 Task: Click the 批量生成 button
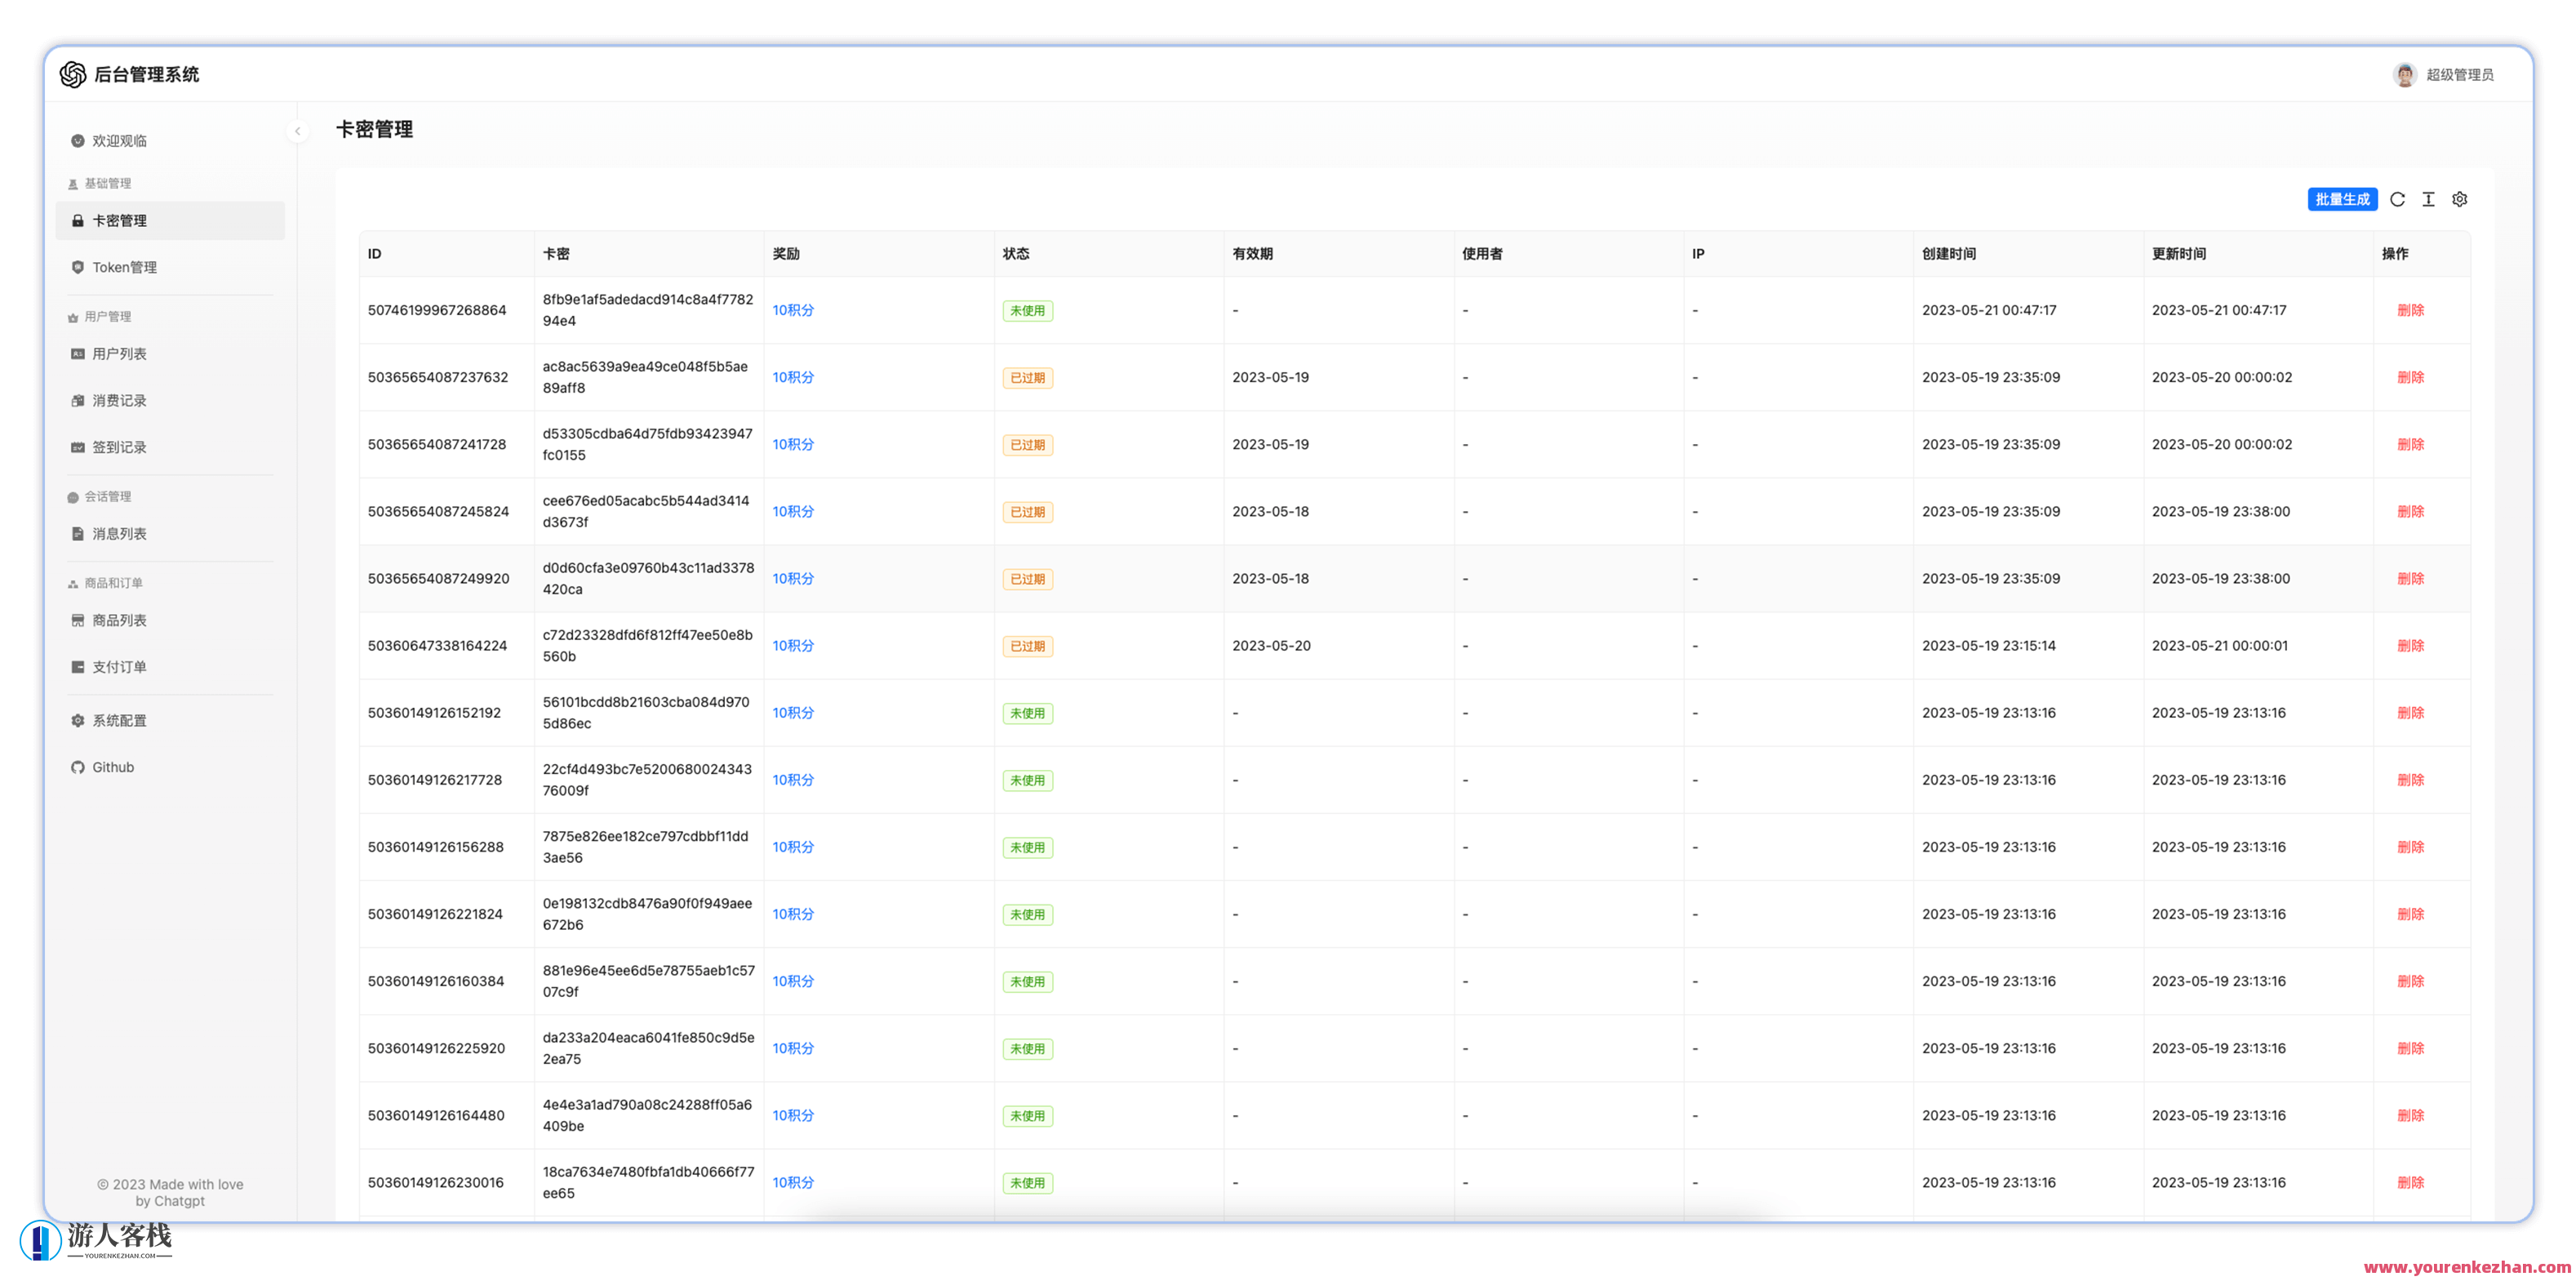(2341, 199)
